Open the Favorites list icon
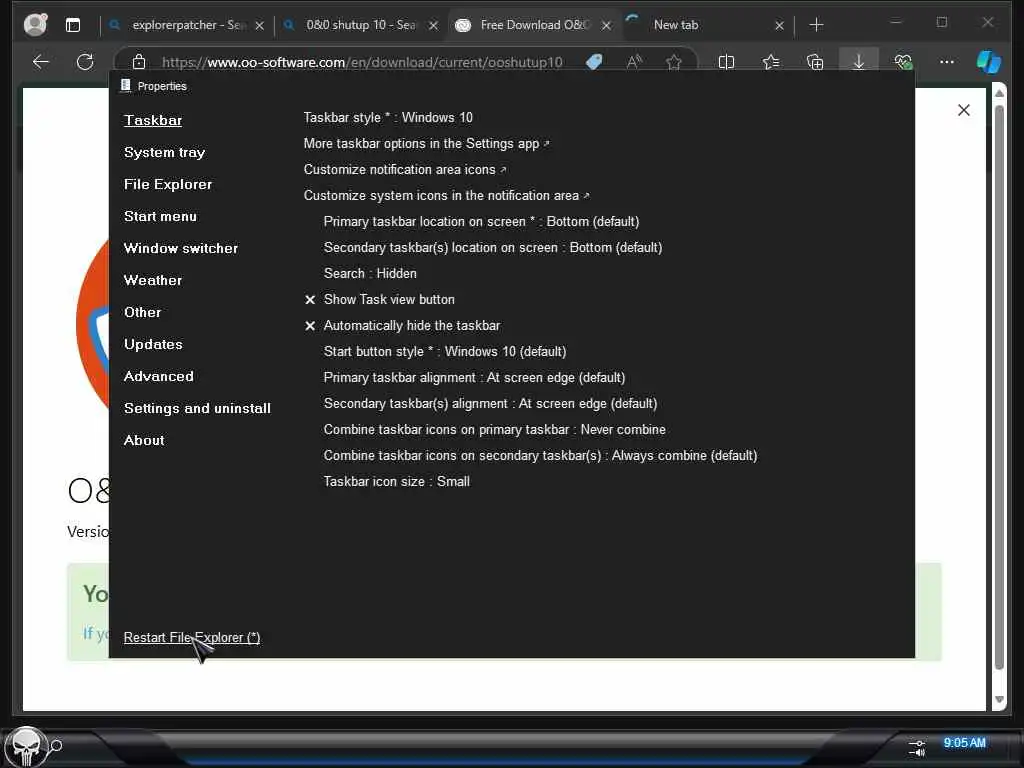Viewport: 1024px width, 768px height. [771, 62]
